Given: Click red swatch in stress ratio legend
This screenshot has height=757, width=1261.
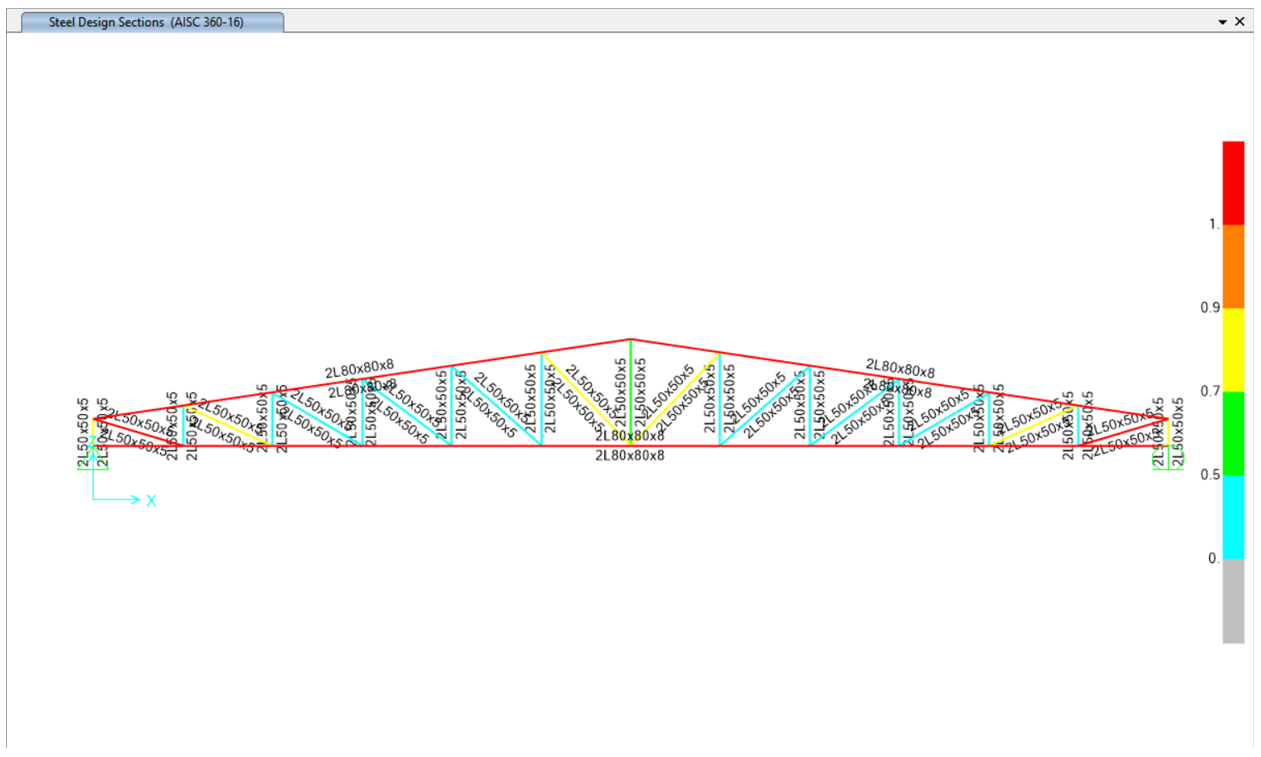Looking at the screenshot, I should tap(1233, 182).
